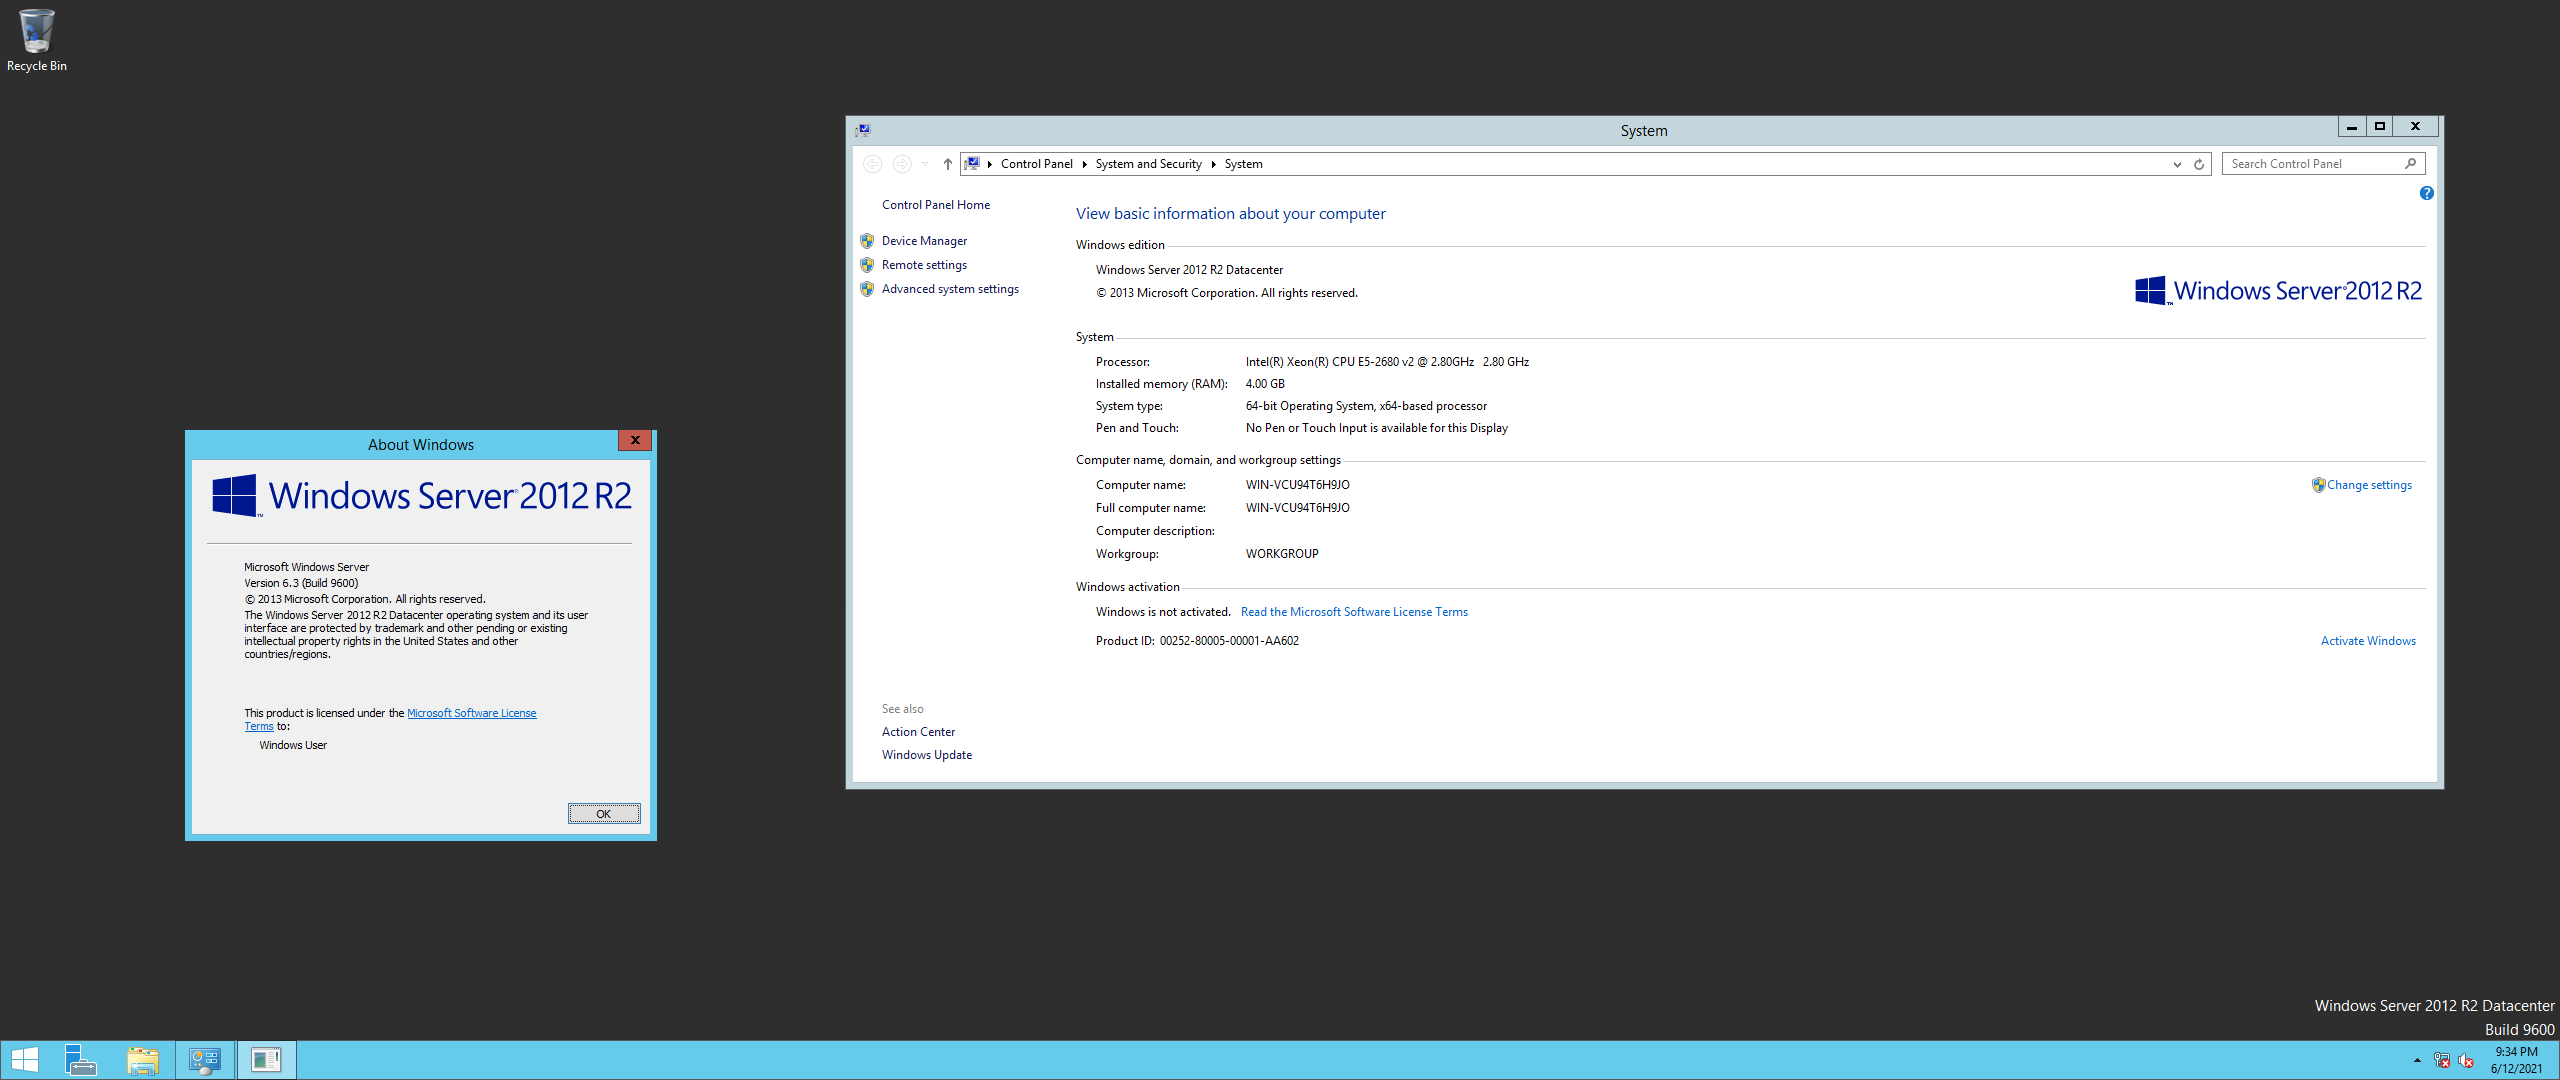Close the System window
Screen dimensions: 2560x1080
(x=2415, y=126)
